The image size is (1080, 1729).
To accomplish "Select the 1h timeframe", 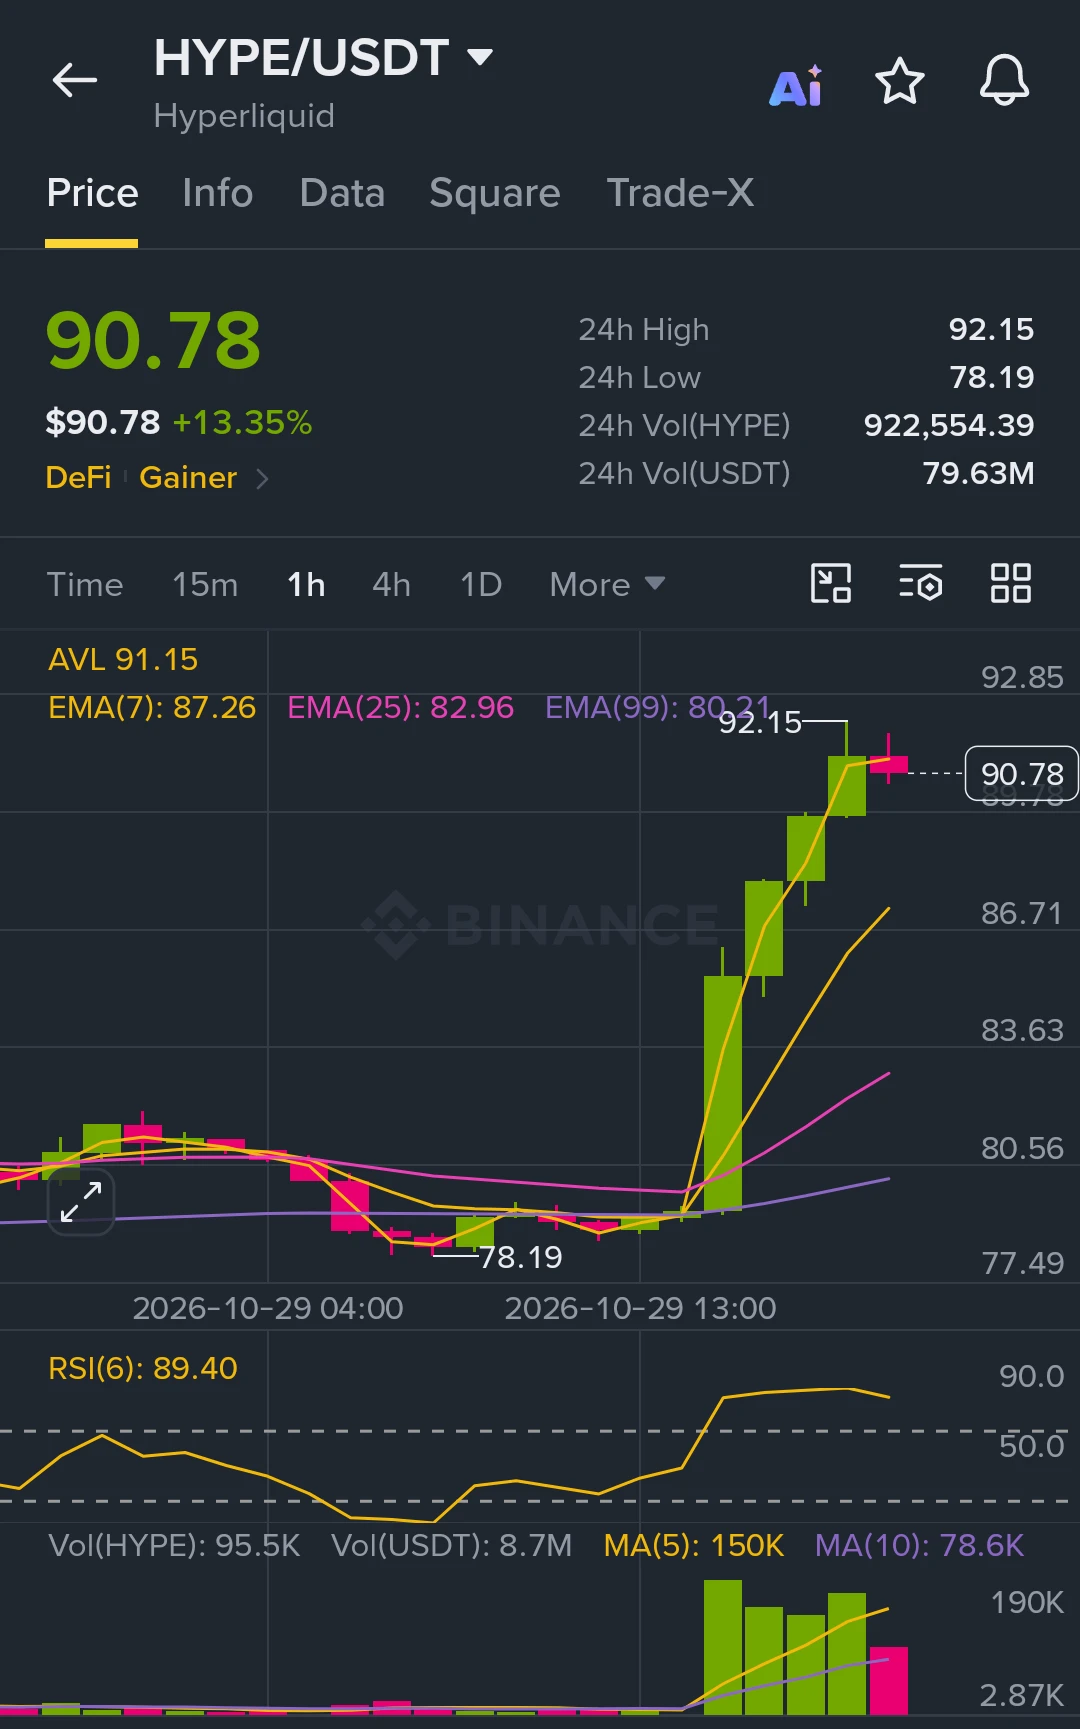I will pyautogui.click(x=306, y=585).
